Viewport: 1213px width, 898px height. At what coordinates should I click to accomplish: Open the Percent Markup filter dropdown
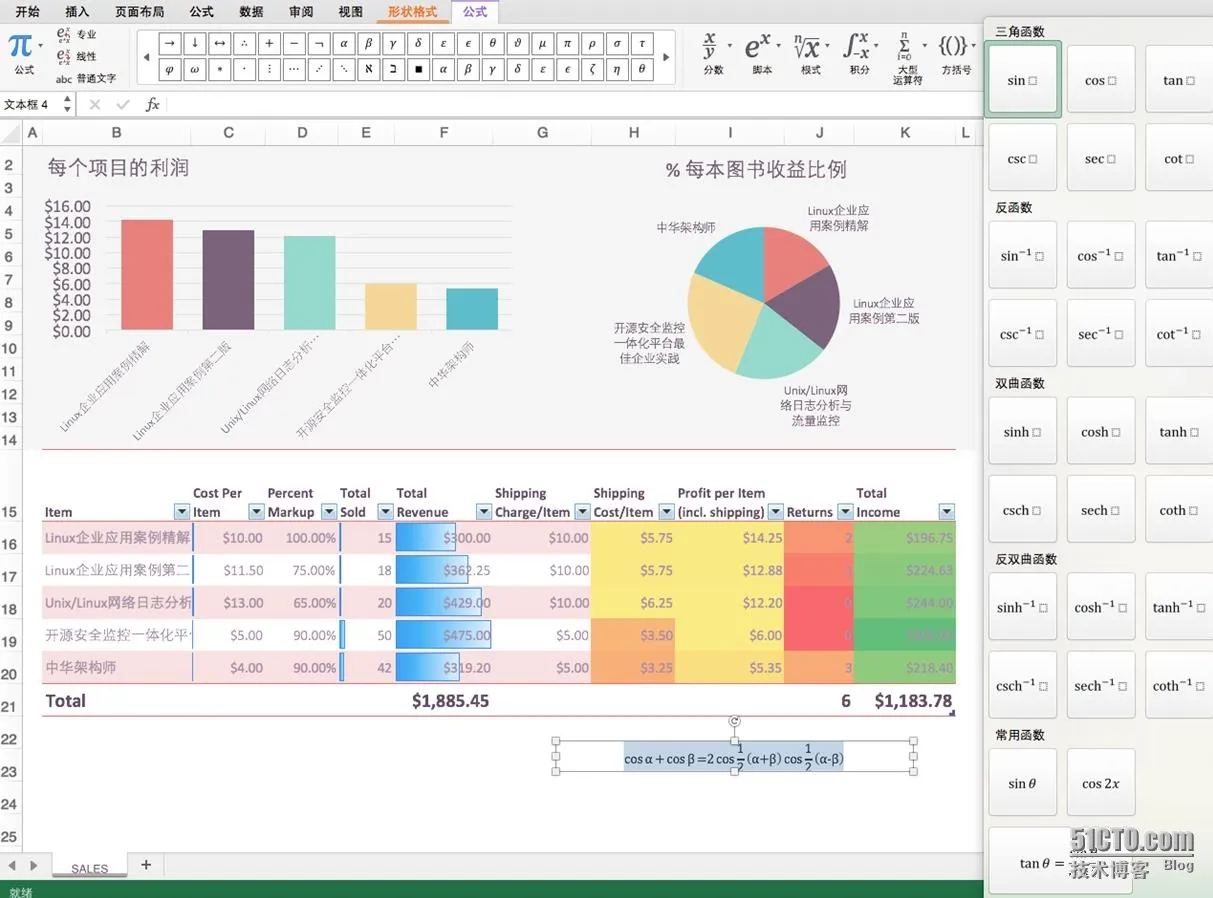(330, 512)
